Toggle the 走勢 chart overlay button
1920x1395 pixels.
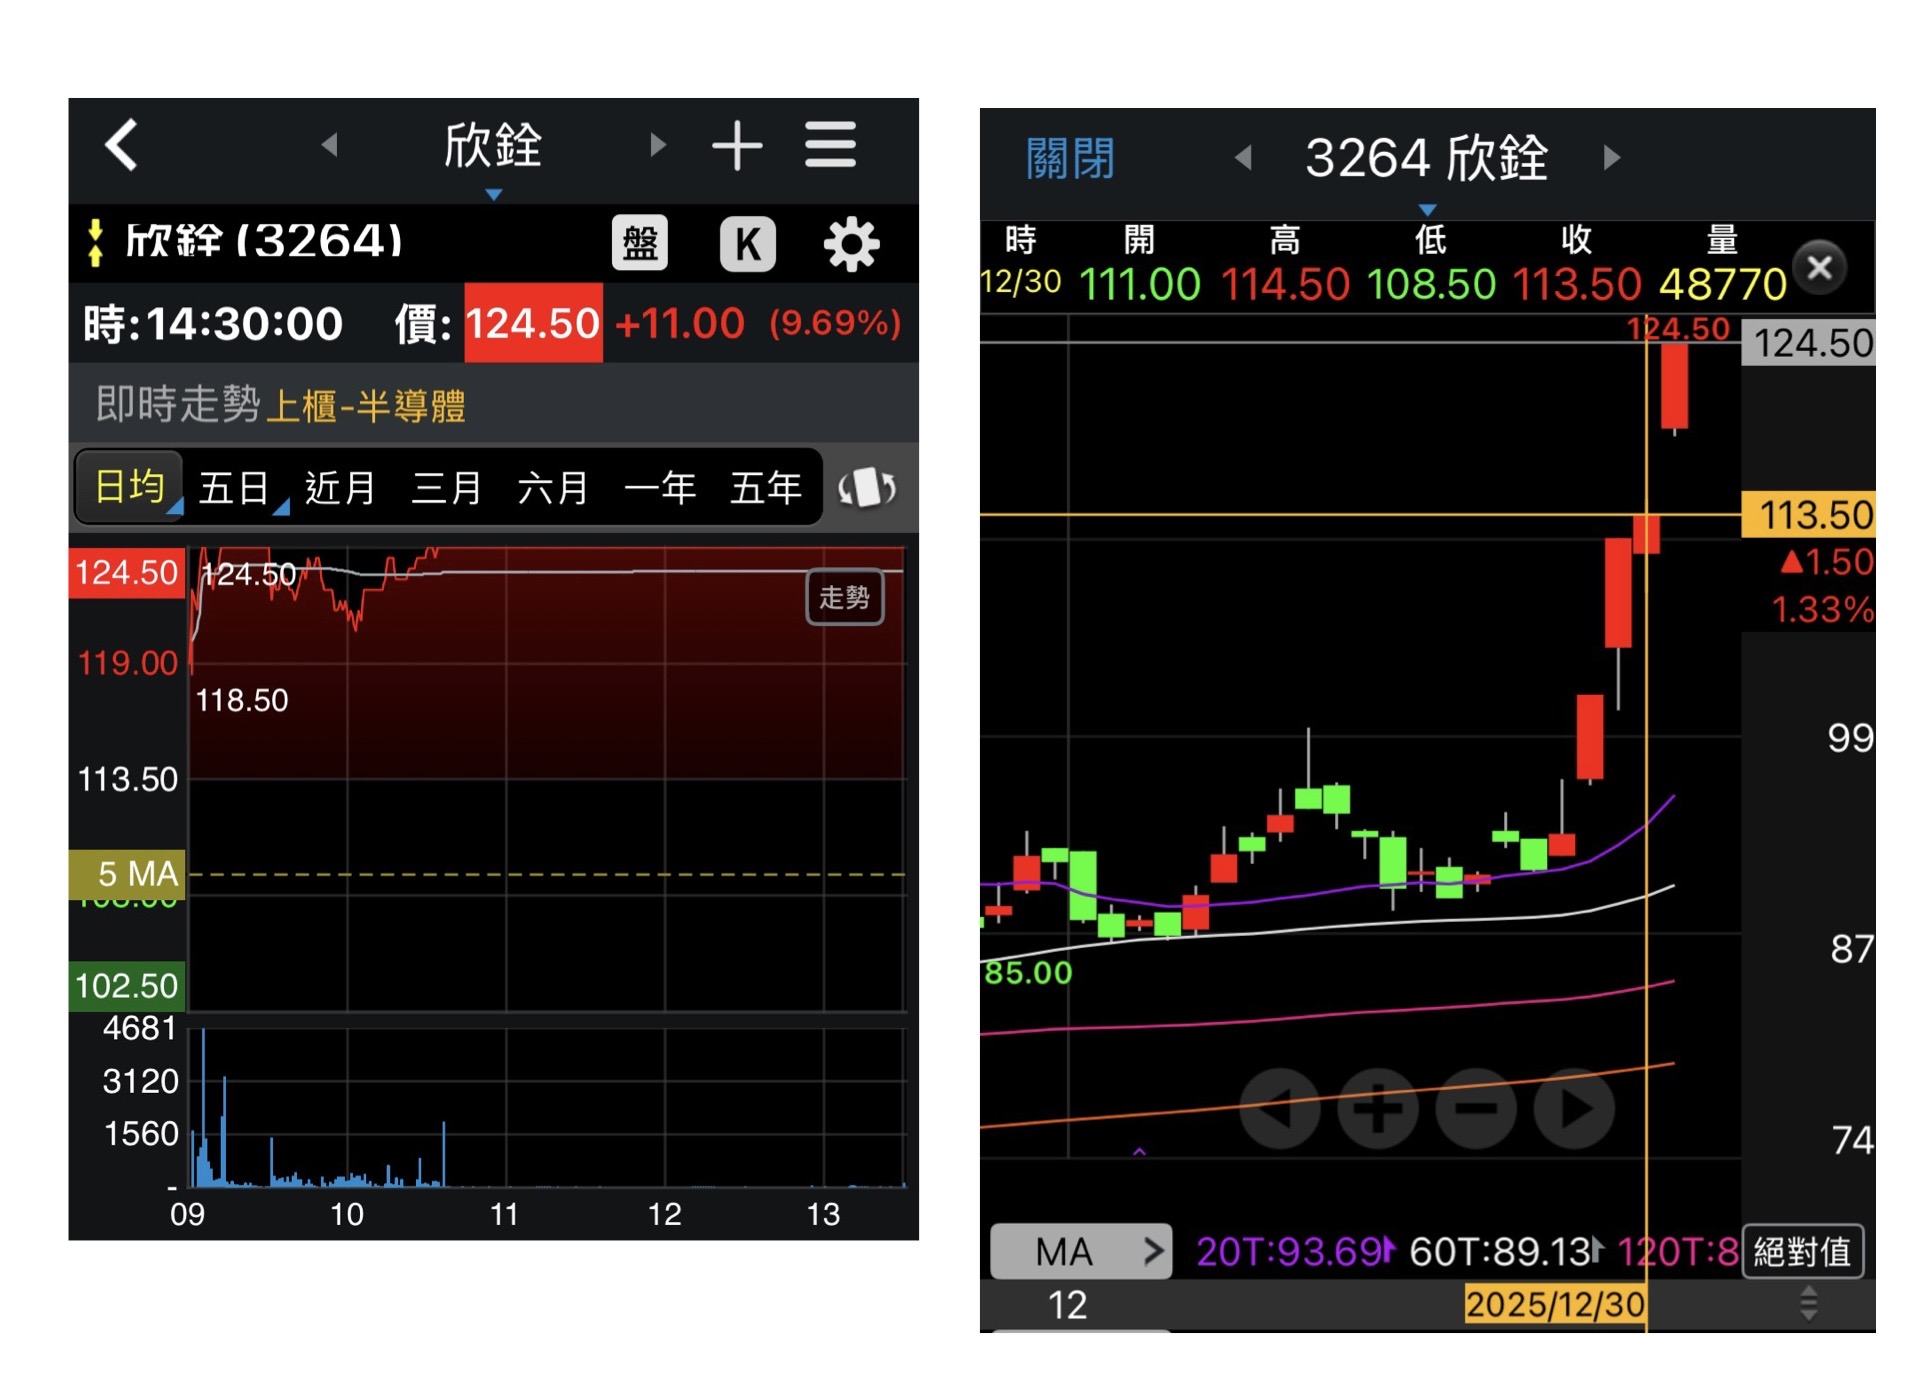[844, 597]
